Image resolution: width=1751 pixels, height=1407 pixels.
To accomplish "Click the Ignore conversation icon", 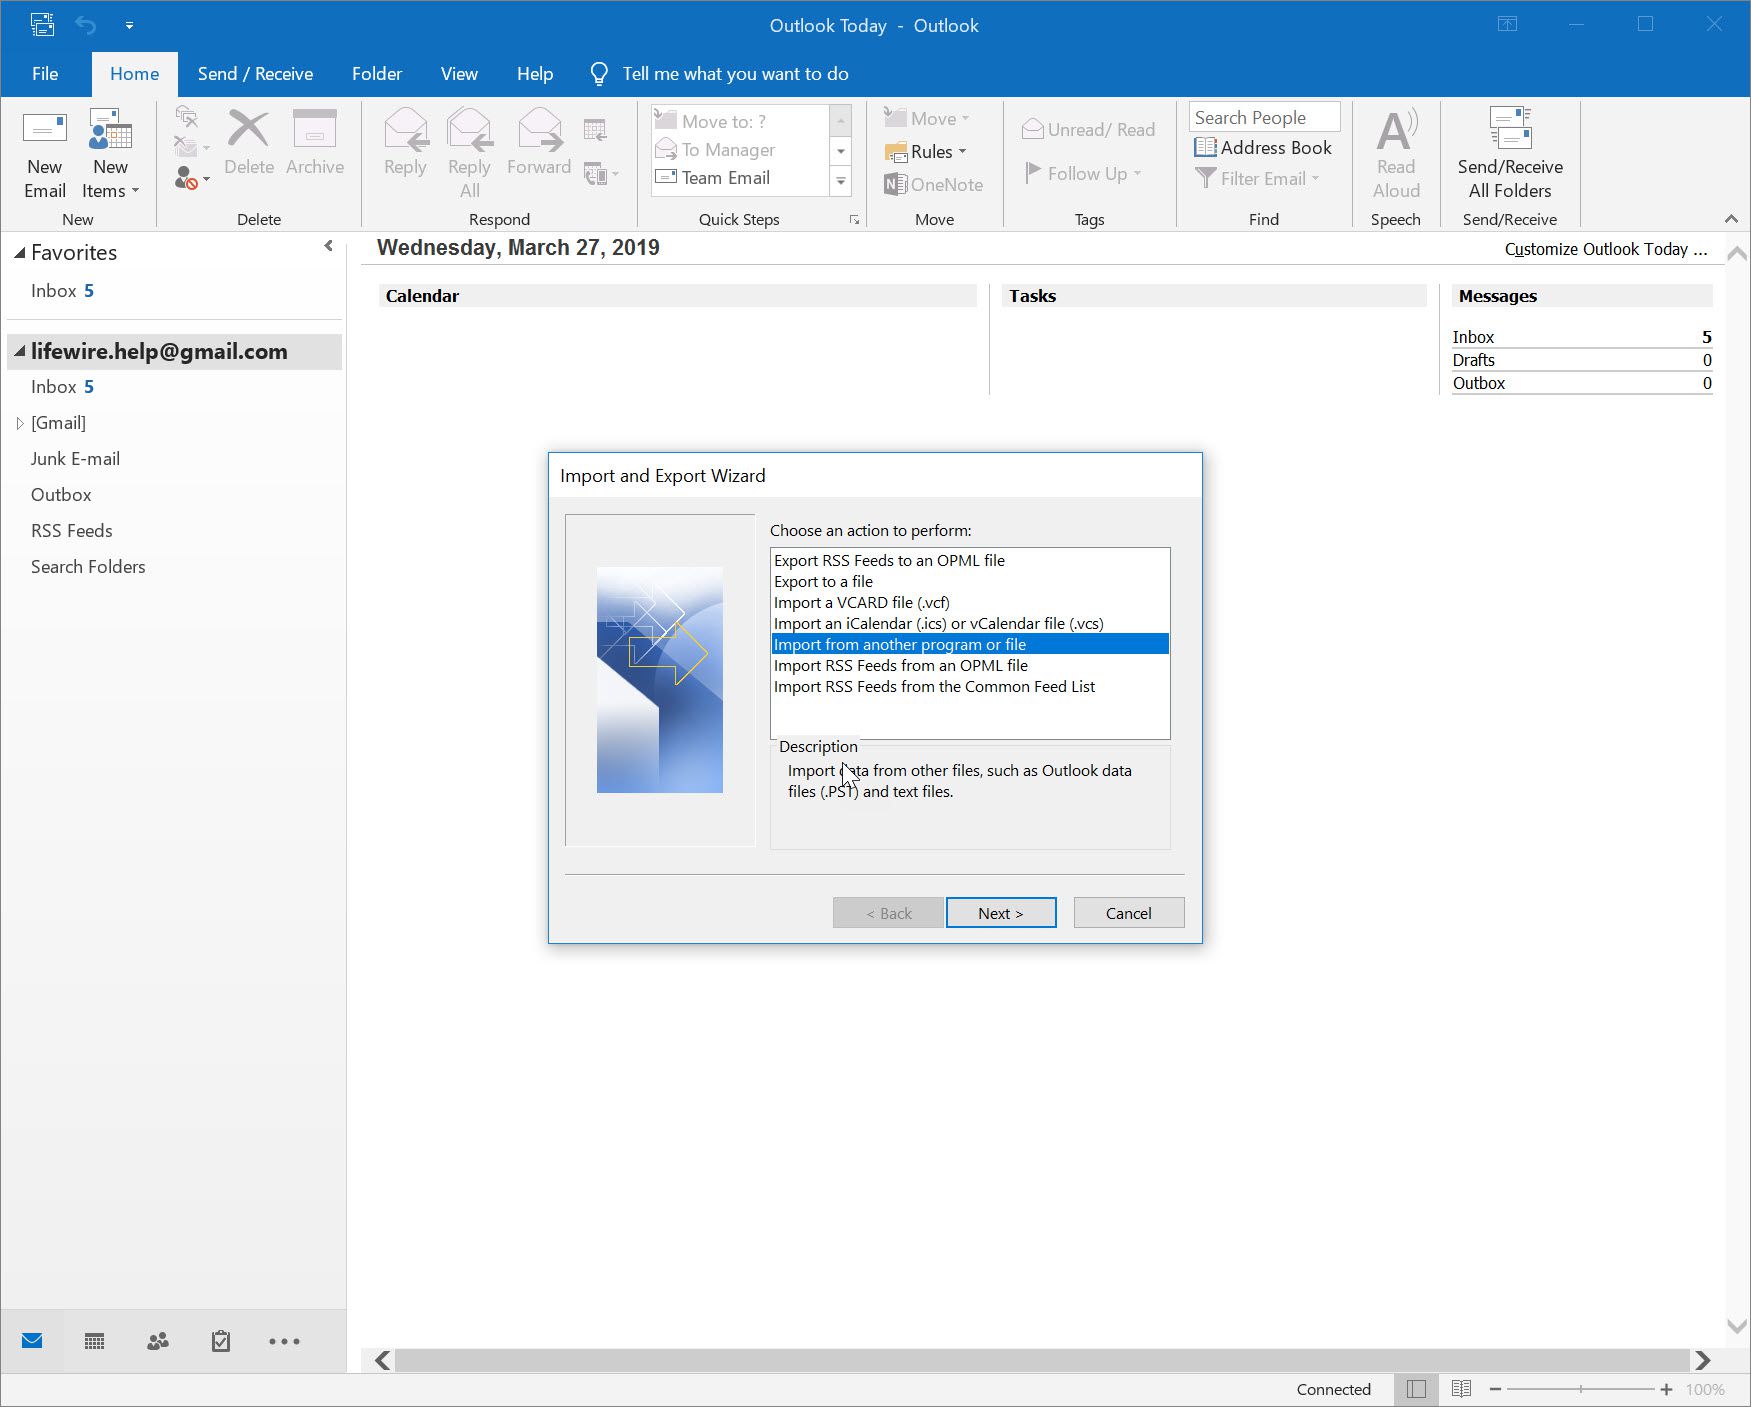I will [x=186, y=116].
